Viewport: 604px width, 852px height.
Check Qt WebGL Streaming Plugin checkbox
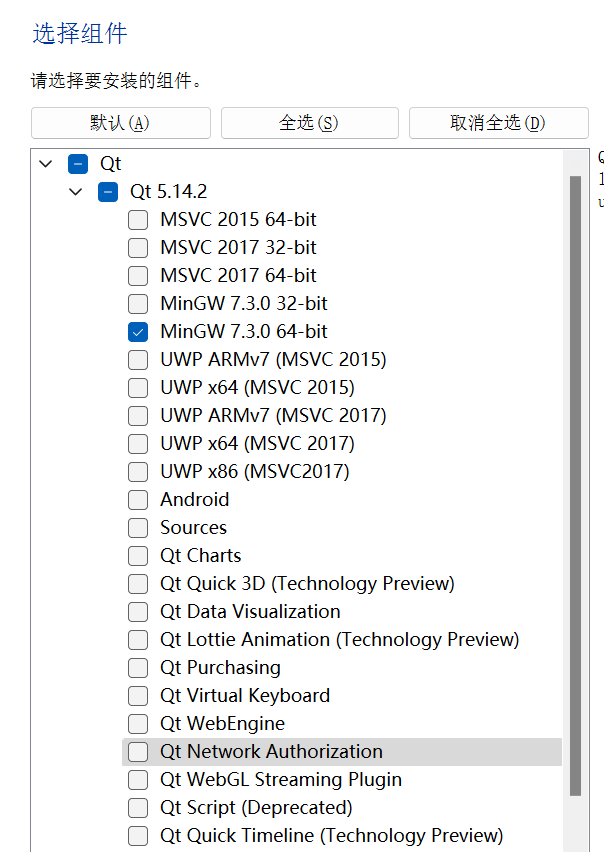(x=138, y=780)
